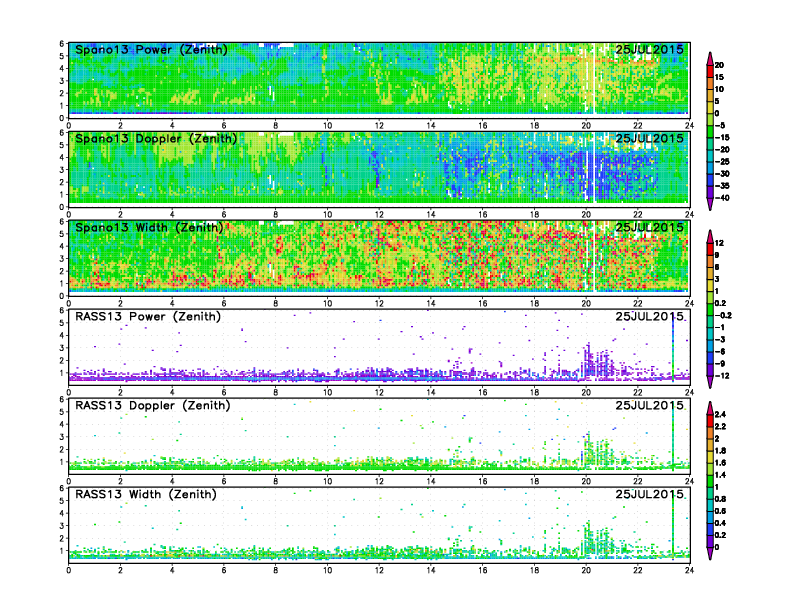Select the 25JUL2015 date in RASS13 Doppler panel

(649, 405)
